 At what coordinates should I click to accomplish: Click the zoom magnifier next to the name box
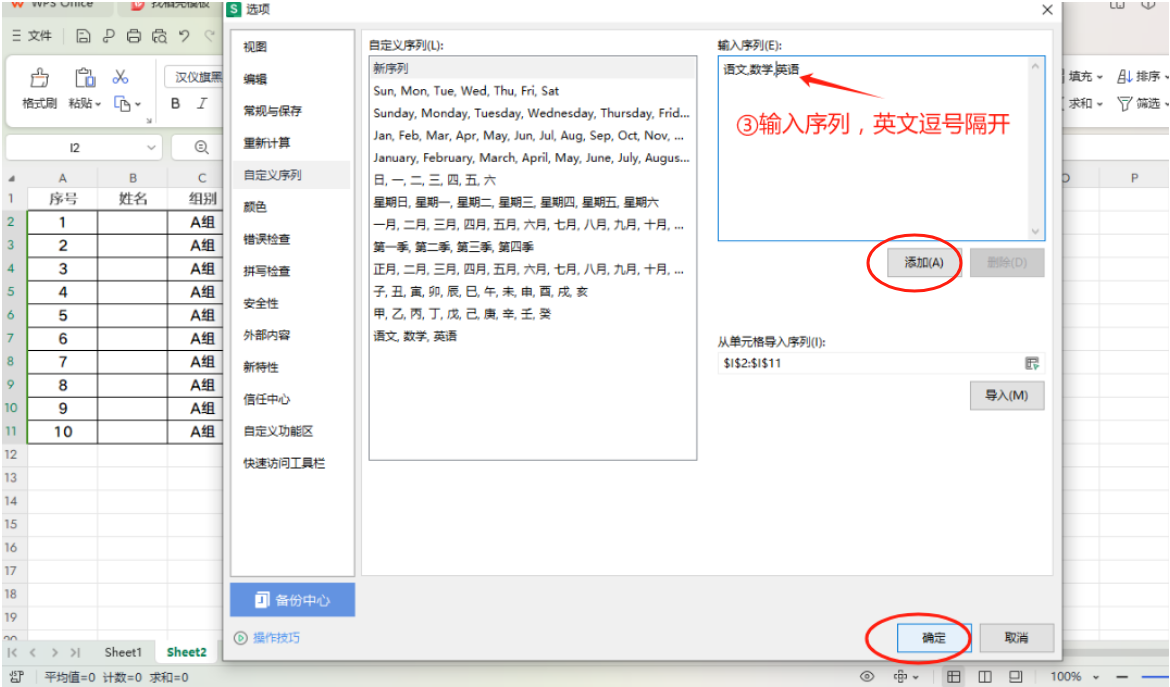[201, 148]
